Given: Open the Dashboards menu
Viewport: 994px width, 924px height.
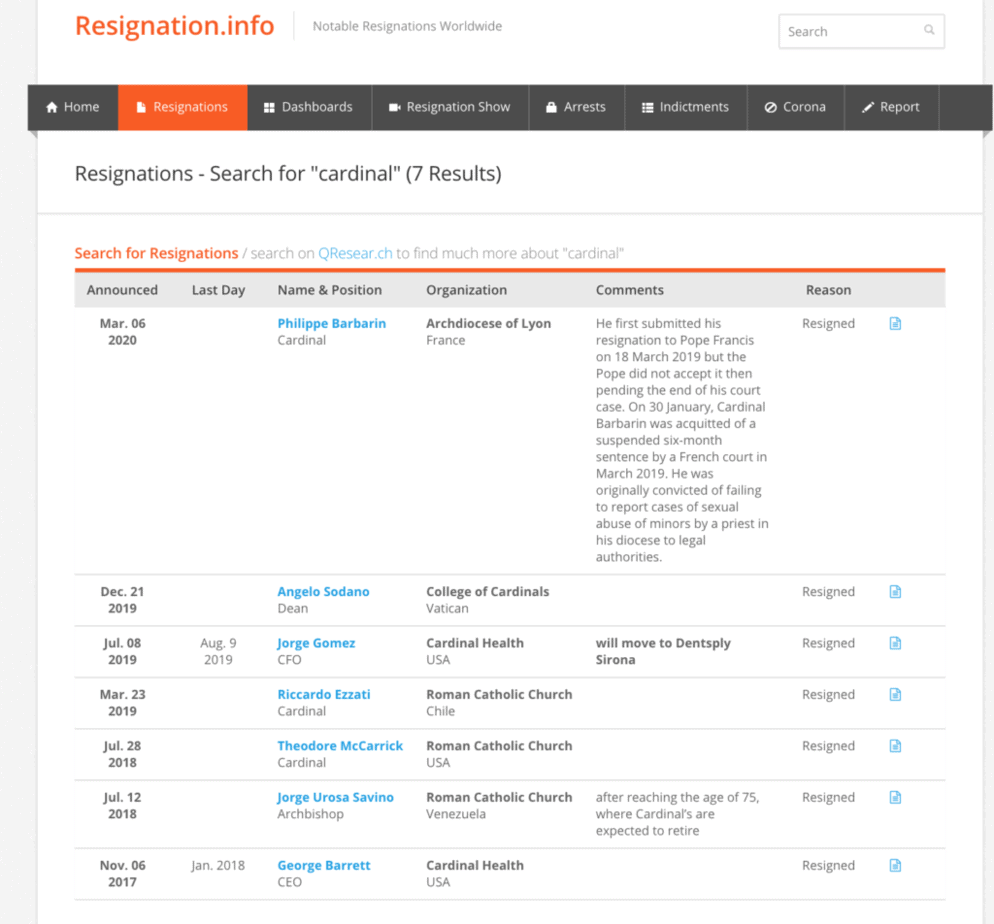Looking at the screenshot, I should [x=308, y=107].
